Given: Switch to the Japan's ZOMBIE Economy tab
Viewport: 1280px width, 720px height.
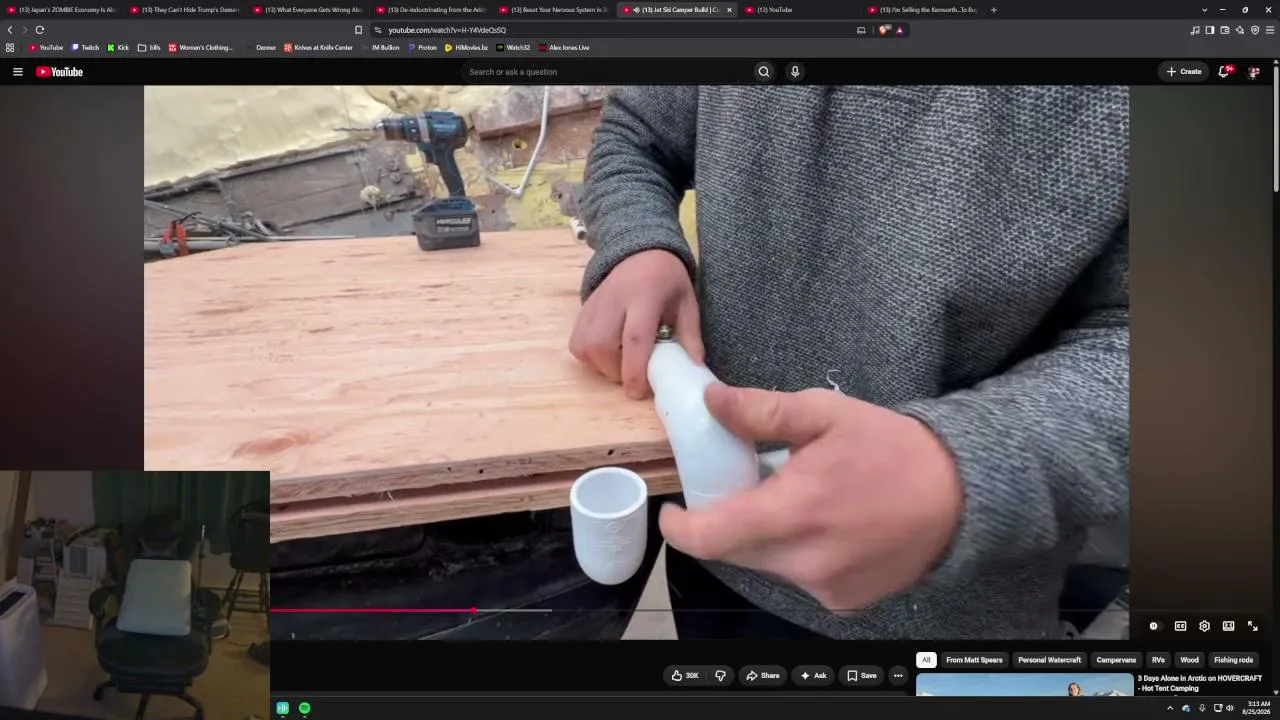Looking at the screenshot, I should tap(62, 10).
